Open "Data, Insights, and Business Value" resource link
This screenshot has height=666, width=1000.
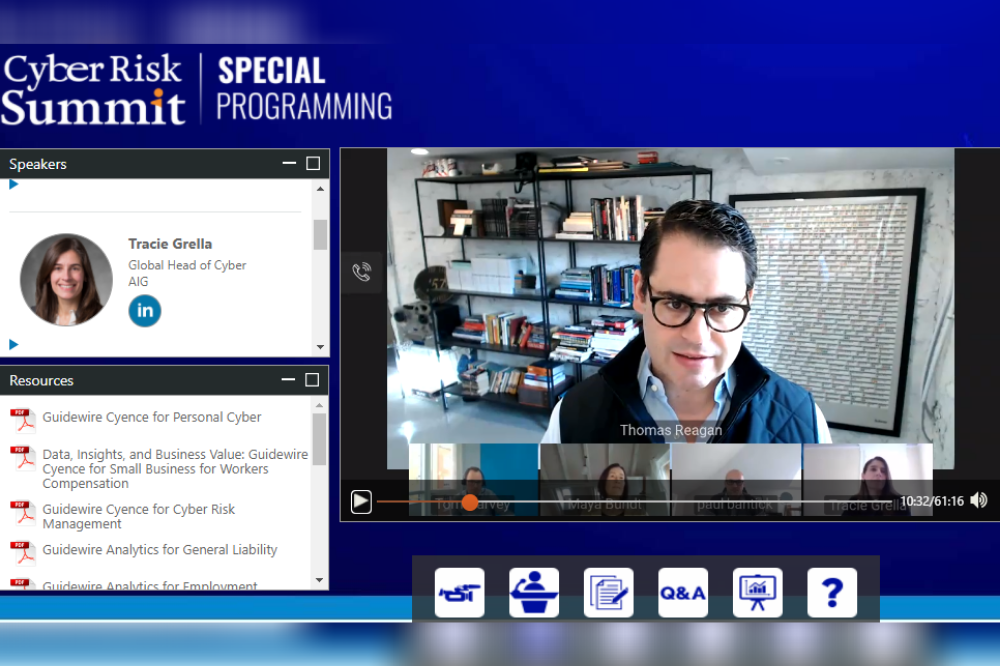[175, 469]
